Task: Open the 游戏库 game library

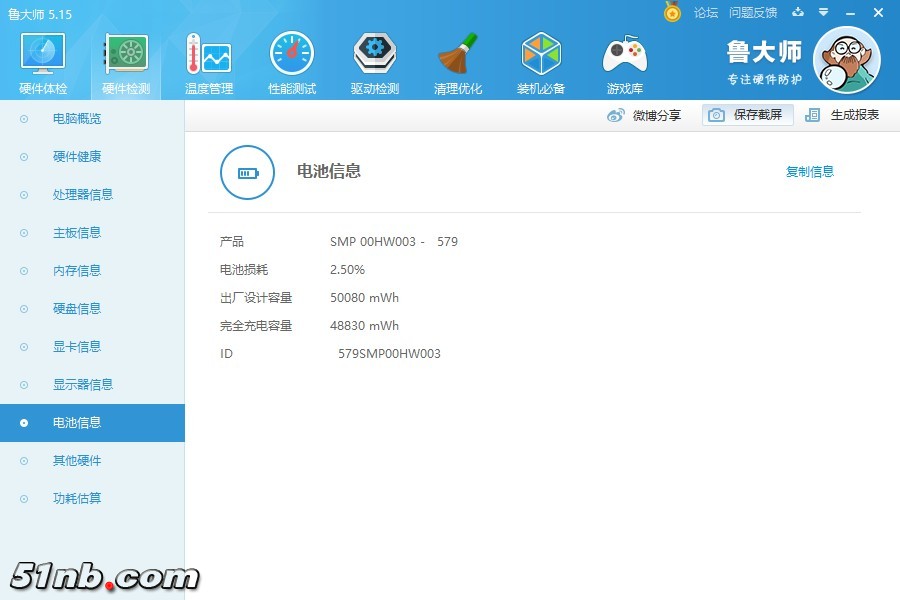Action: tap(624, 60)
